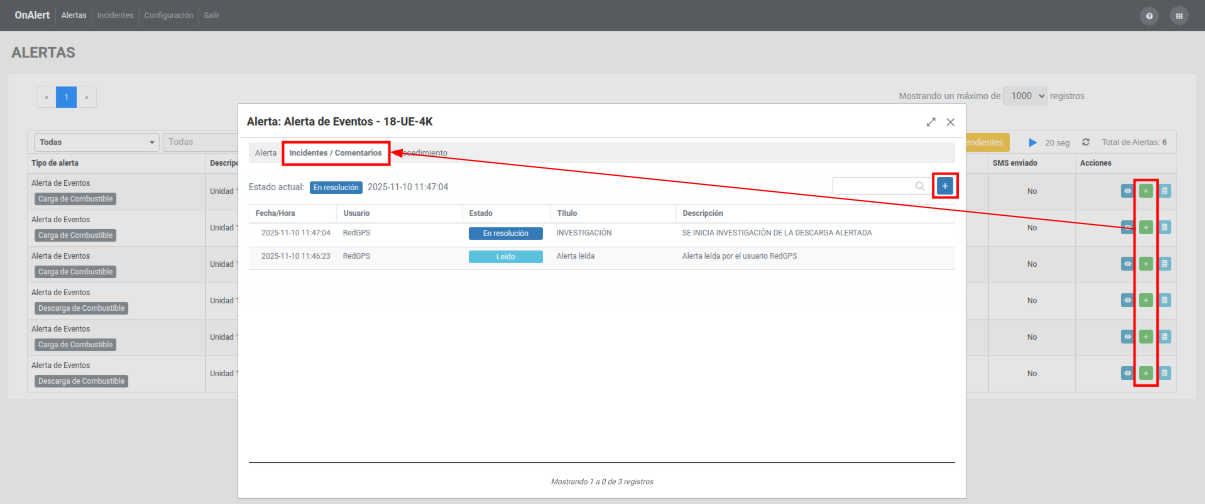Click the first Descarga de Combustible tag
Viewport: 1205px width, 504px height.
[x=81, y=308]
